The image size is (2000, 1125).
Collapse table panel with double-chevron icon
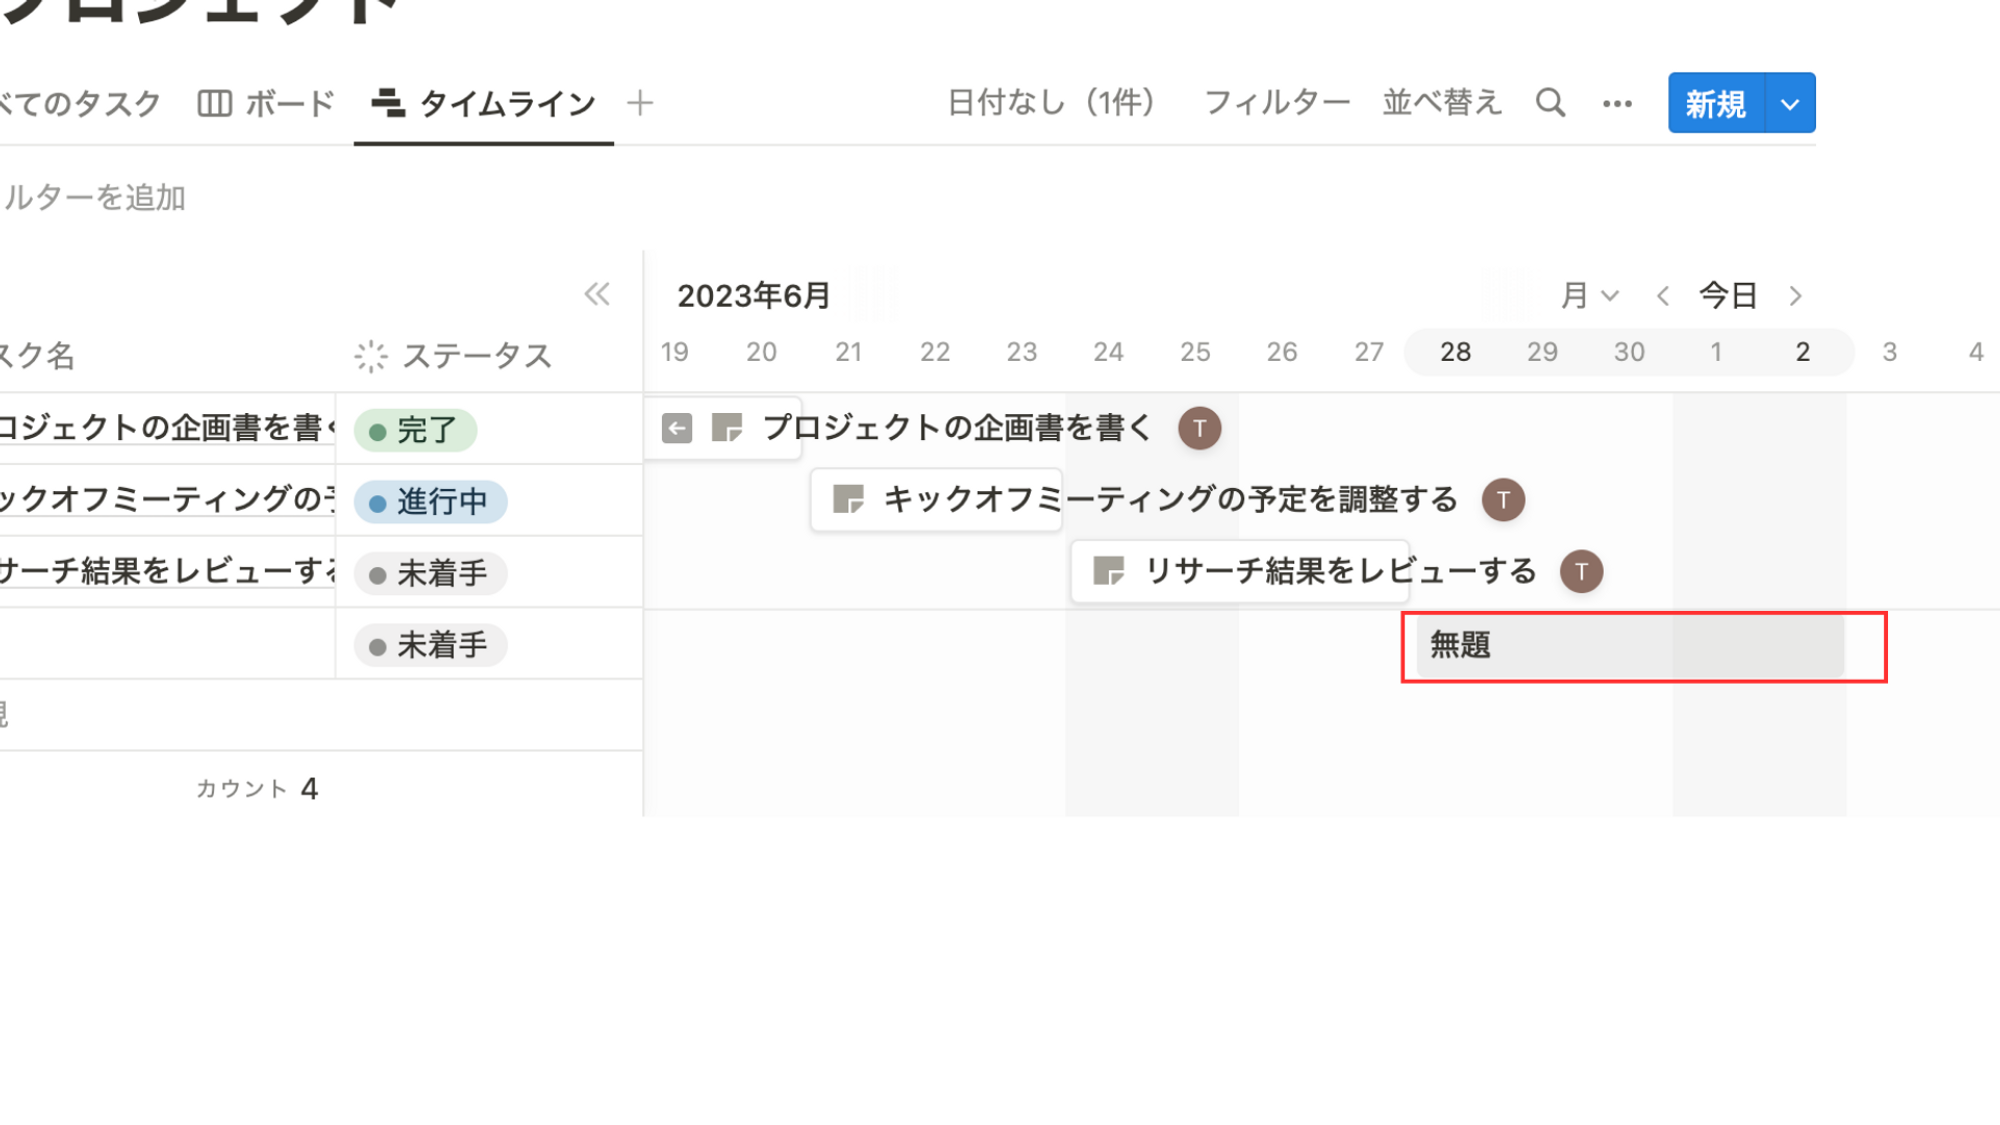point(597,294)
